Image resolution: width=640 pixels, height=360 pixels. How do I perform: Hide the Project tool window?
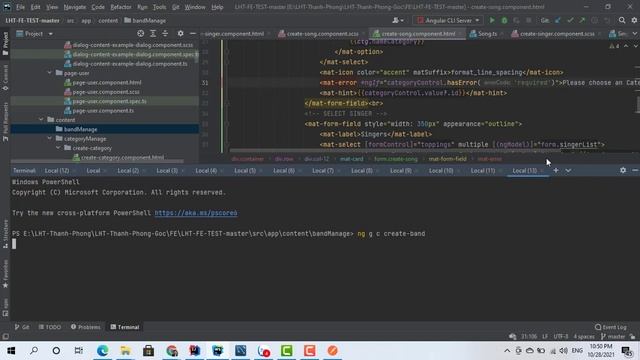click(x=193, y=33)
